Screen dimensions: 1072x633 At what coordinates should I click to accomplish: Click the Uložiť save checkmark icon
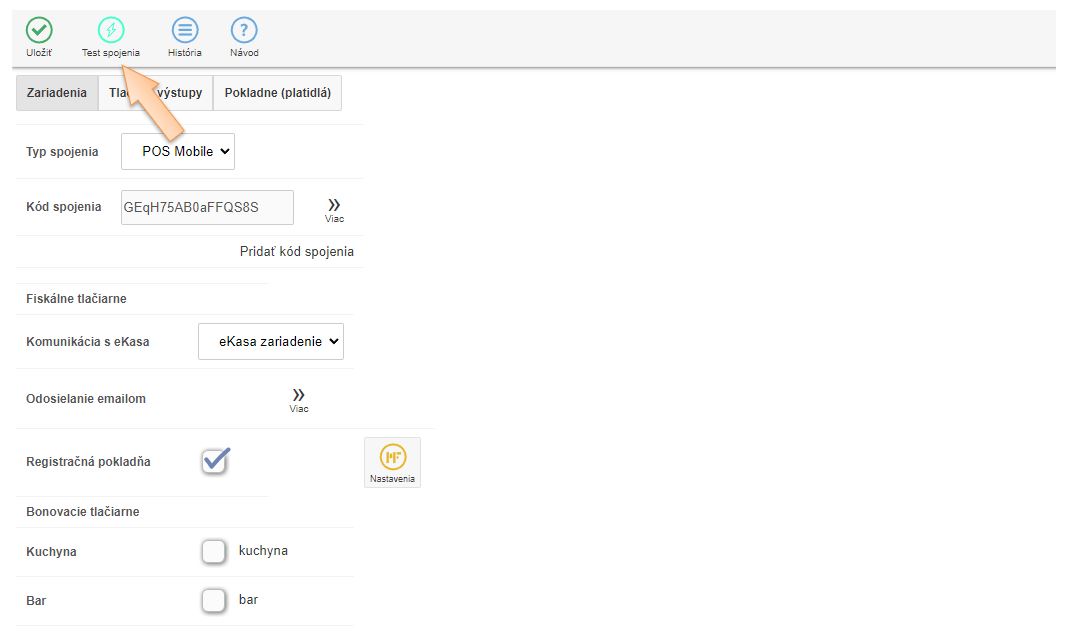pos(39,31)
